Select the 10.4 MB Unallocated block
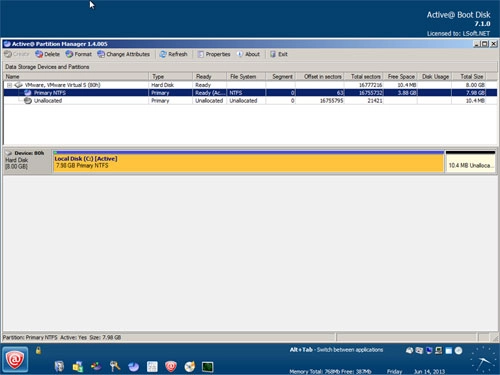 470,162
